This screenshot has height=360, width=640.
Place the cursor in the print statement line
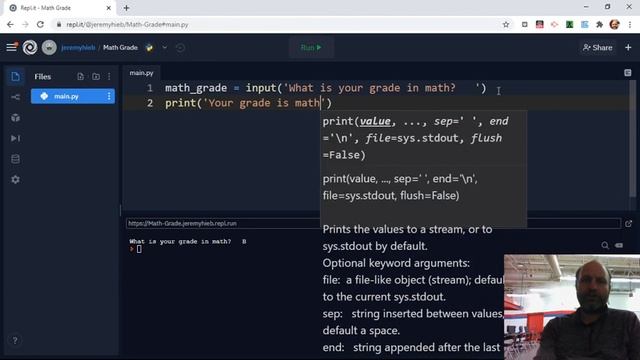click(248, 103)
